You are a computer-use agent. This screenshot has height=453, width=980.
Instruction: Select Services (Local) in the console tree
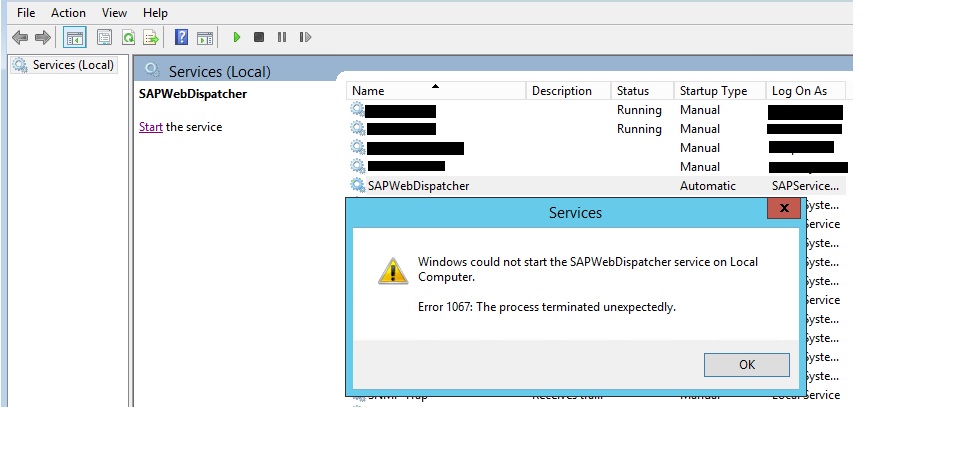(x=64, y=65)
